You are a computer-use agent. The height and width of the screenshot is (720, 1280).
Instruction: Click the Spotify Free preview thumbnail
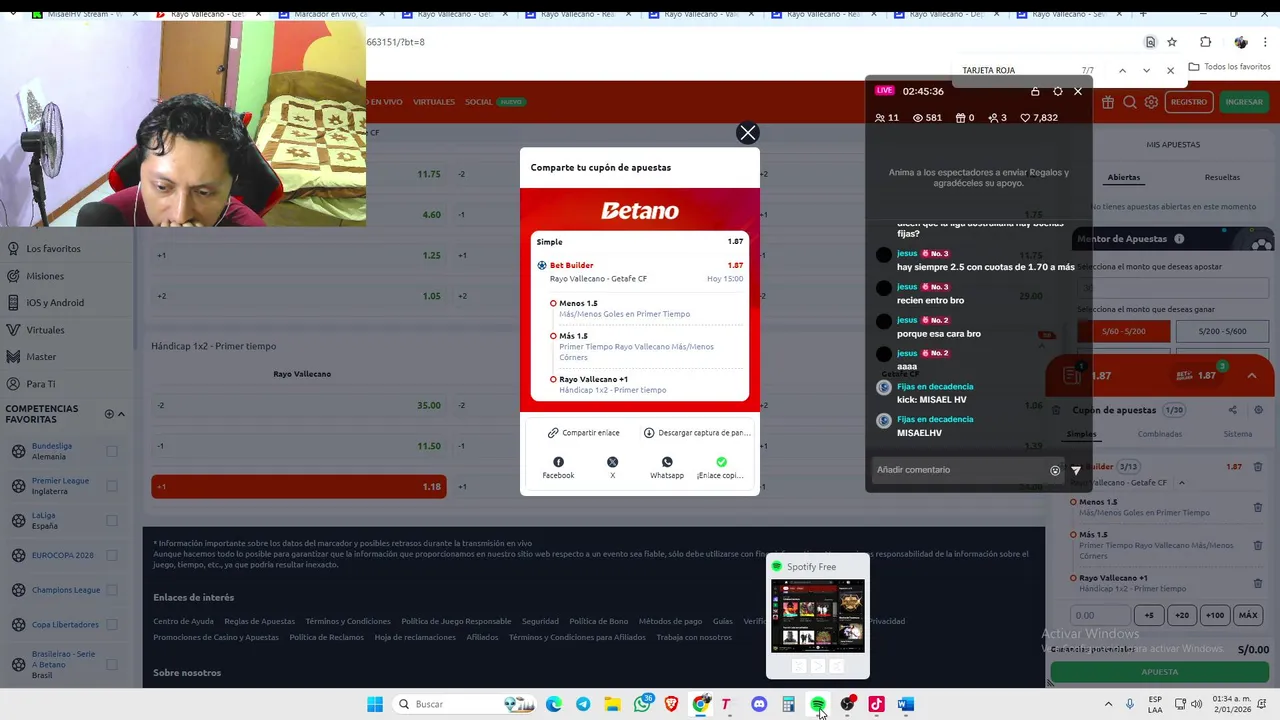coord(817,616)
